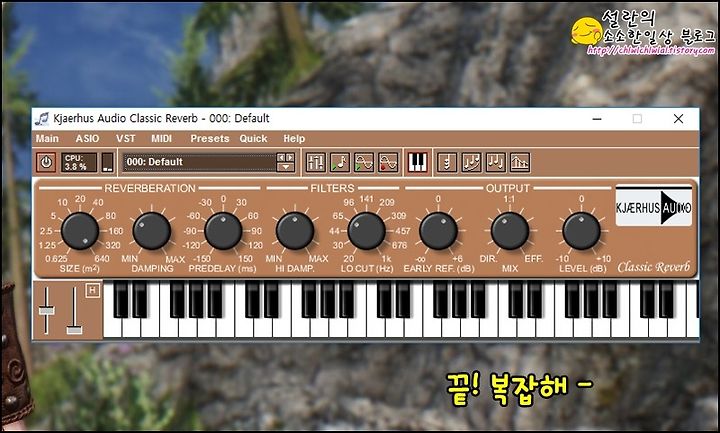Toggle the H hold button by keyboard
The height and width of the screenshot is (433, 720).
[x=92, y=290]
